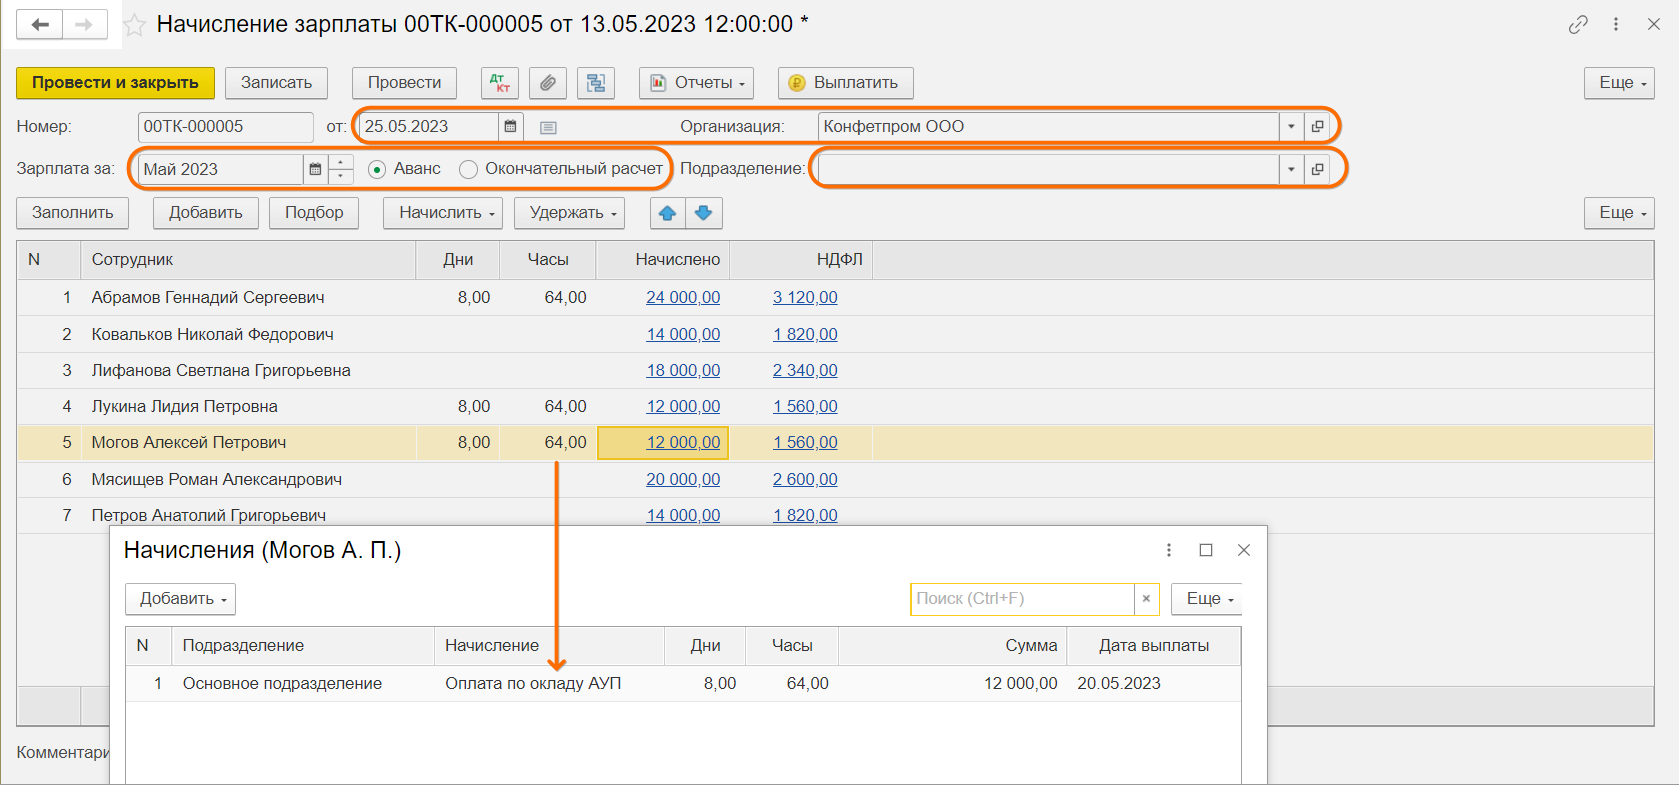
Task: Add document to favorites with star icon
Action: click(x=134, y=25)
